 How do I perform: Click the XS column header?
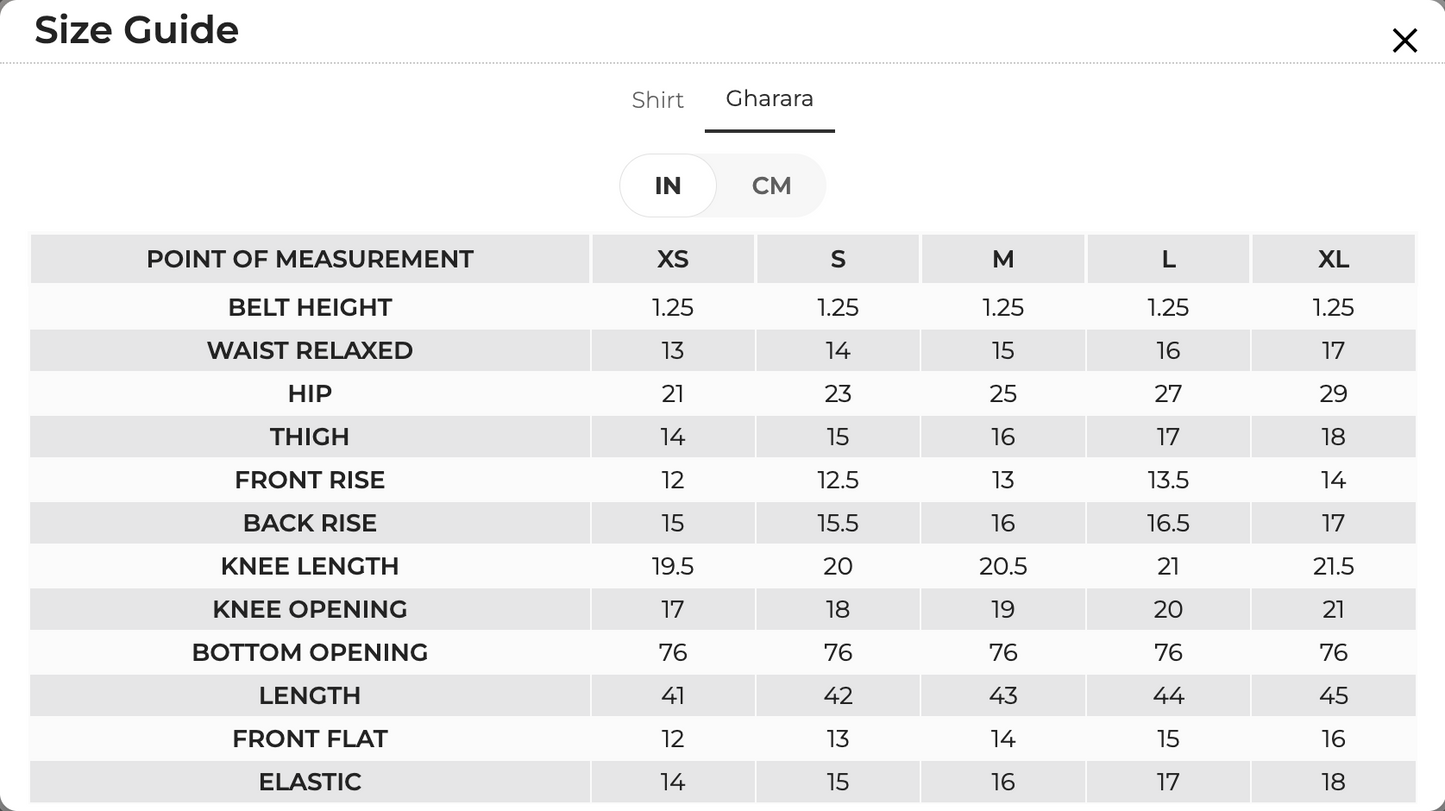[673, 259]
